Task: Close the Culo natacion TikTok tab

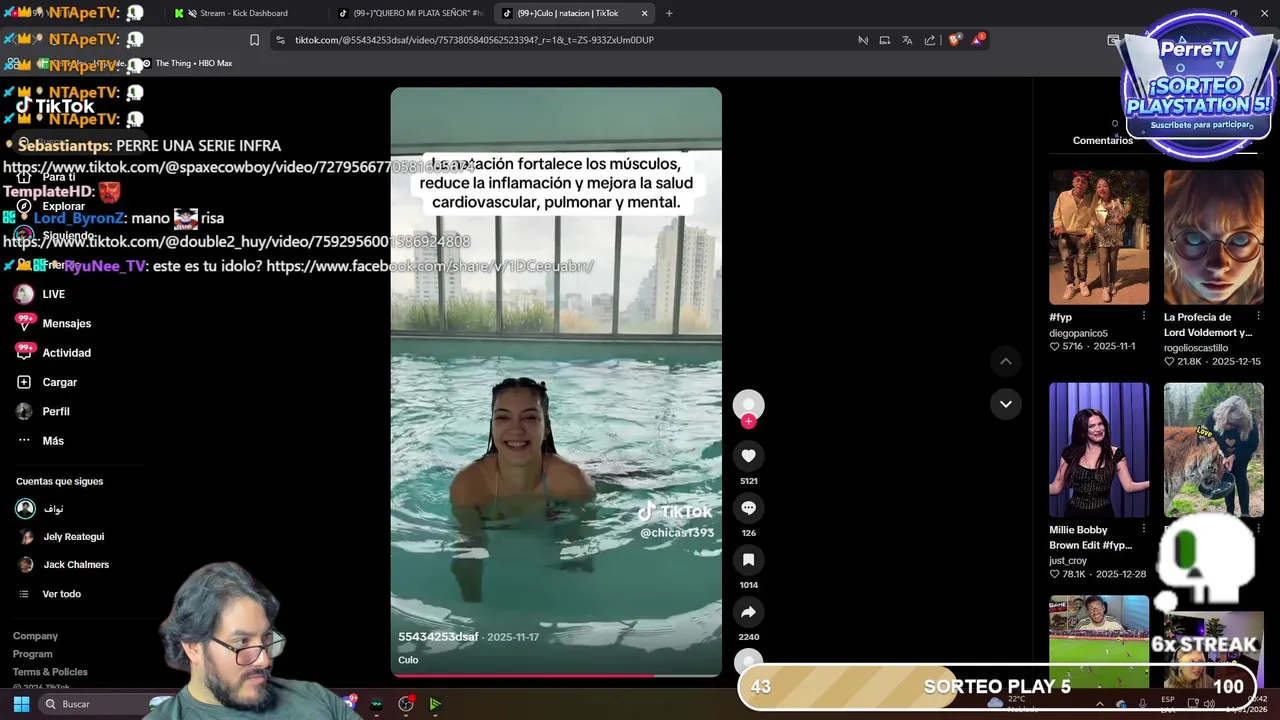Action: (644, 13)
